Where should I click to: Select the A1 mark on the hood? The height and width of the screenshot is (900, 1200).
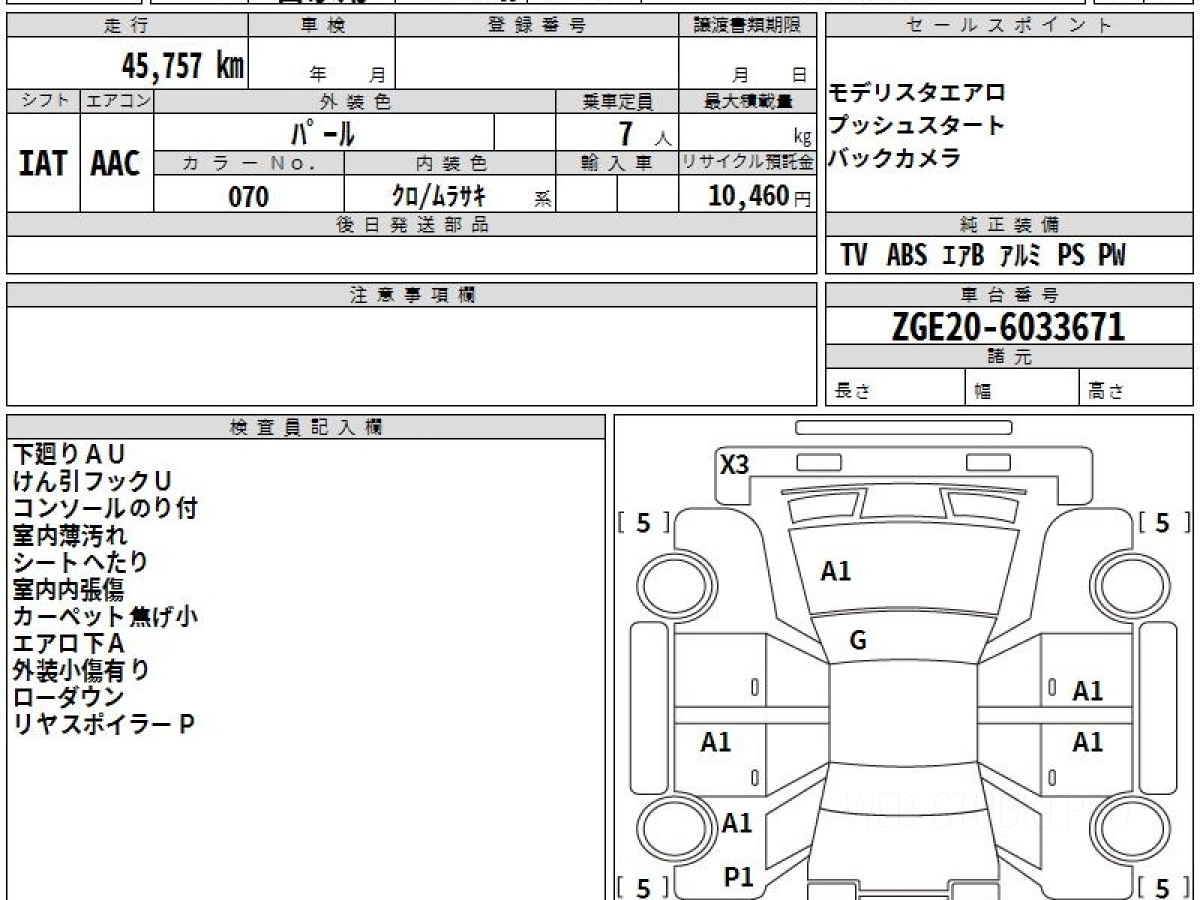coord(836,571)
